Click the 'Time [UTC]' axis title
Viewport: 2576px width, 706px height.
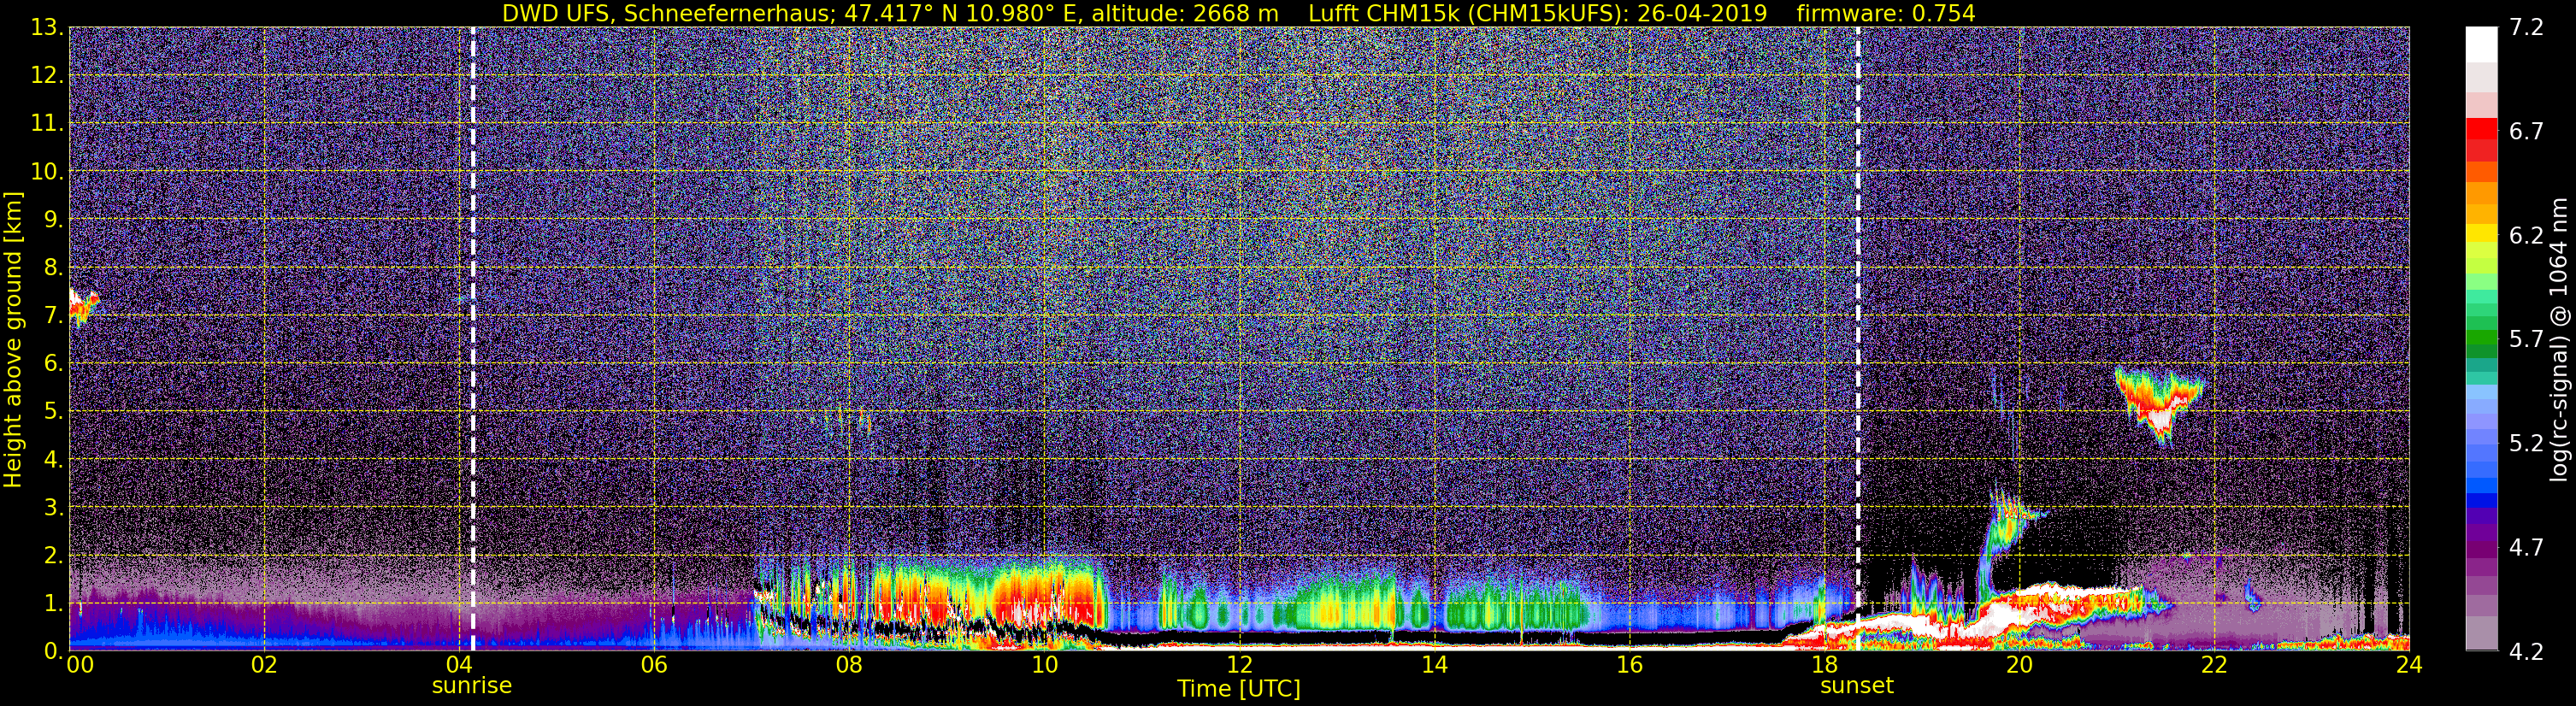pyautogui.click(x=1239, y=689)
